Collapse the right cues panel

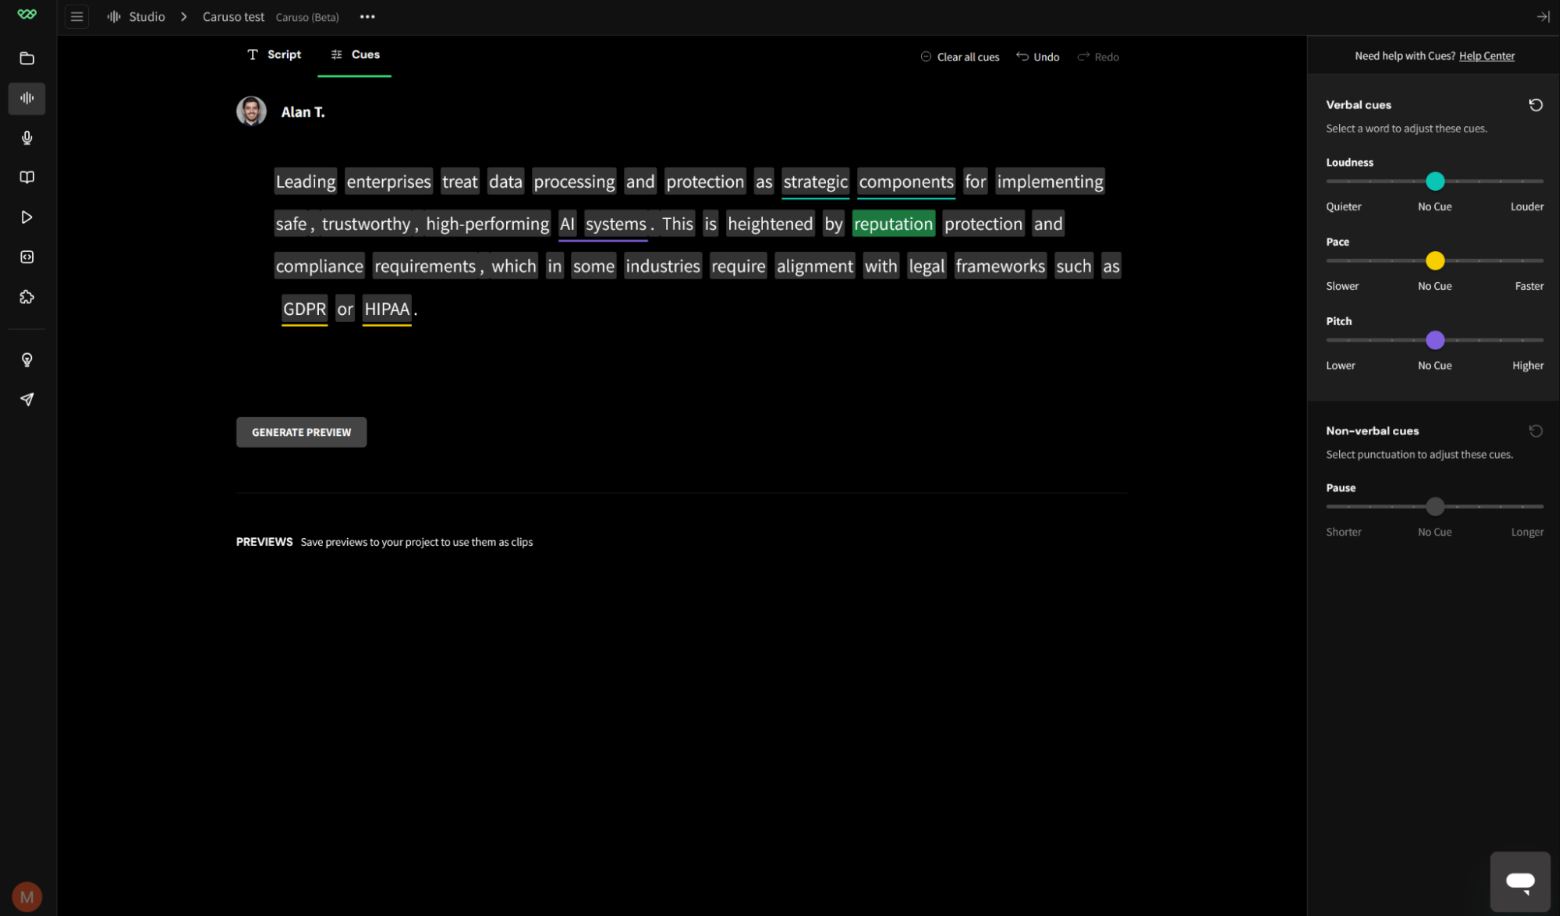click(x=1542, y=17)
